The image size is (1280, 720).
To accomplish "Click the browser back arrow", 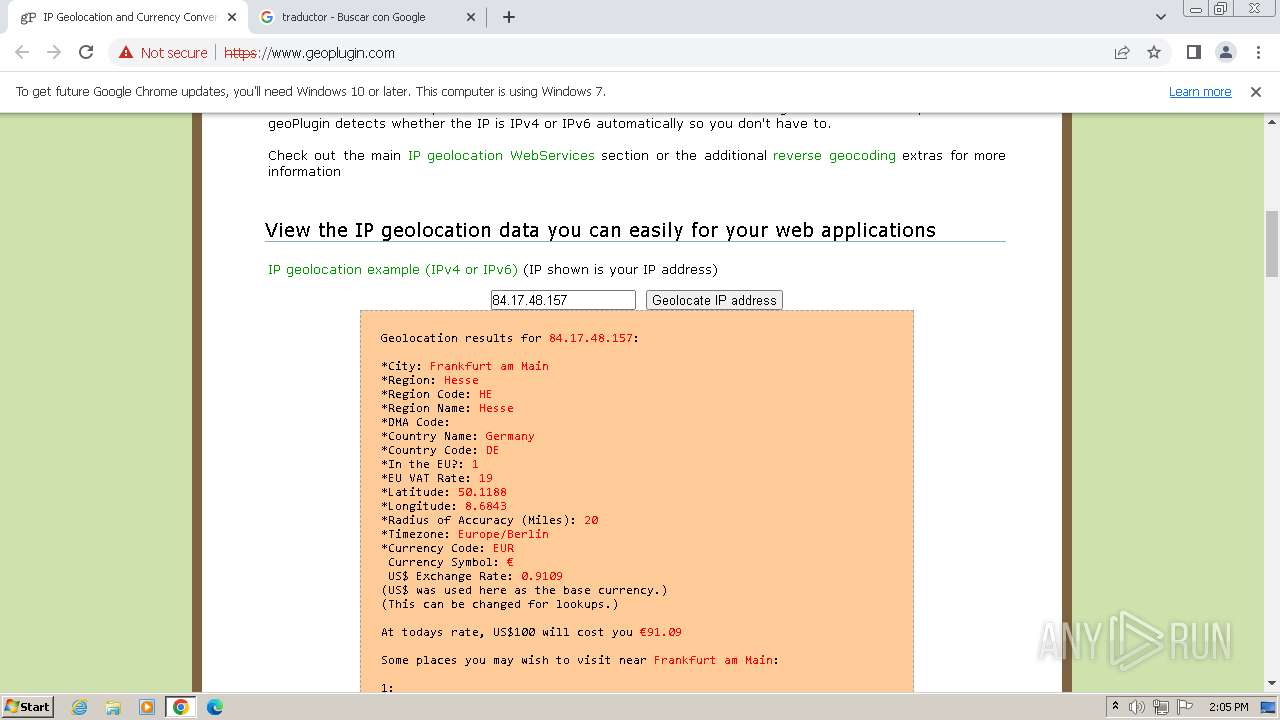I will (x=22, y=53).
